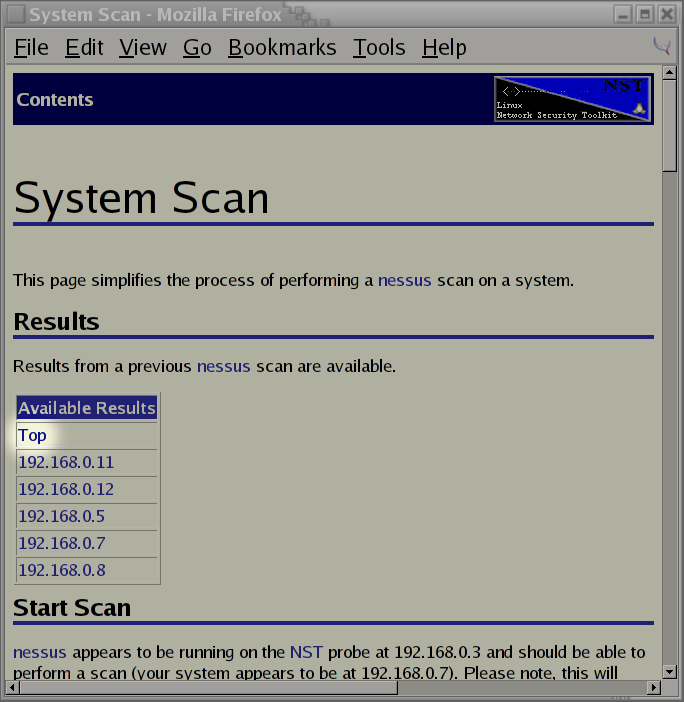Click the Firefox activity throbber icon
This screenshot has height=702, width=684.
click(661, 46)
